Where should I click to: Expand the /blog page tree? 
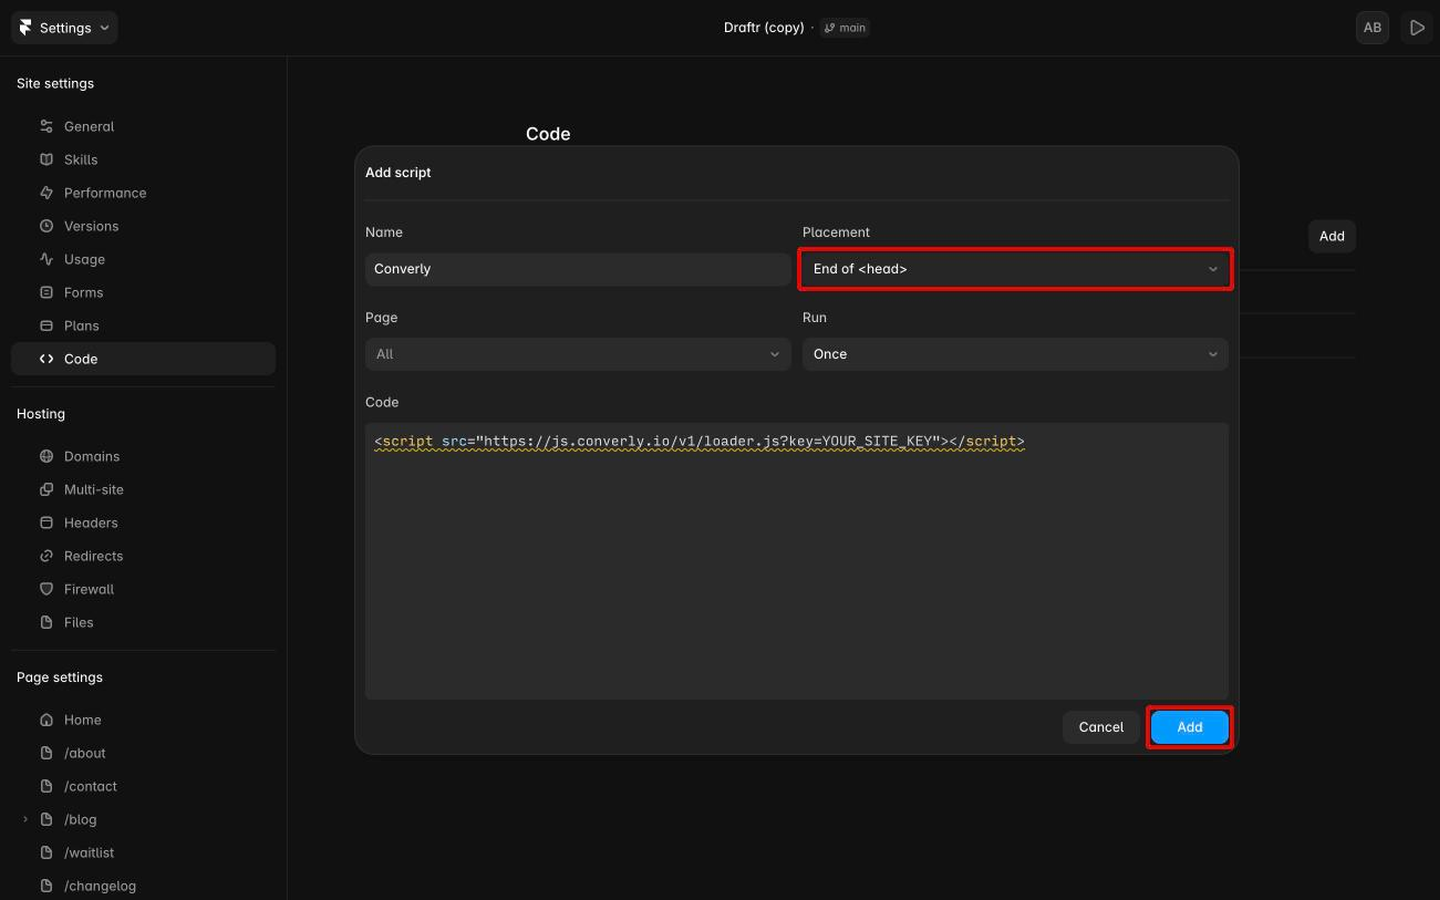pyautogui.click(x=25, y=819)
